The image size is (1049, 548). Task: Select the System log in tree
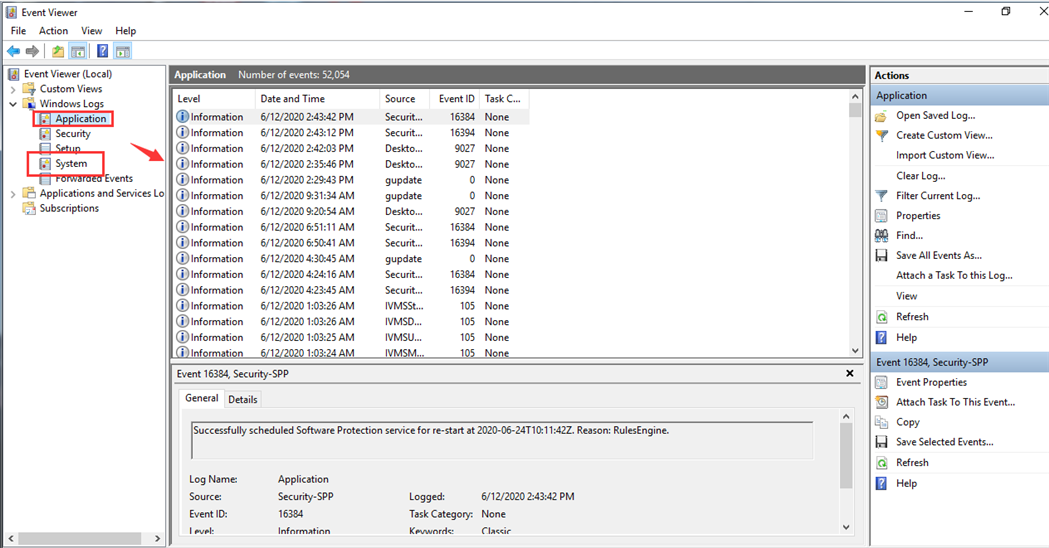pyautogui.click(x=71, y=163)
